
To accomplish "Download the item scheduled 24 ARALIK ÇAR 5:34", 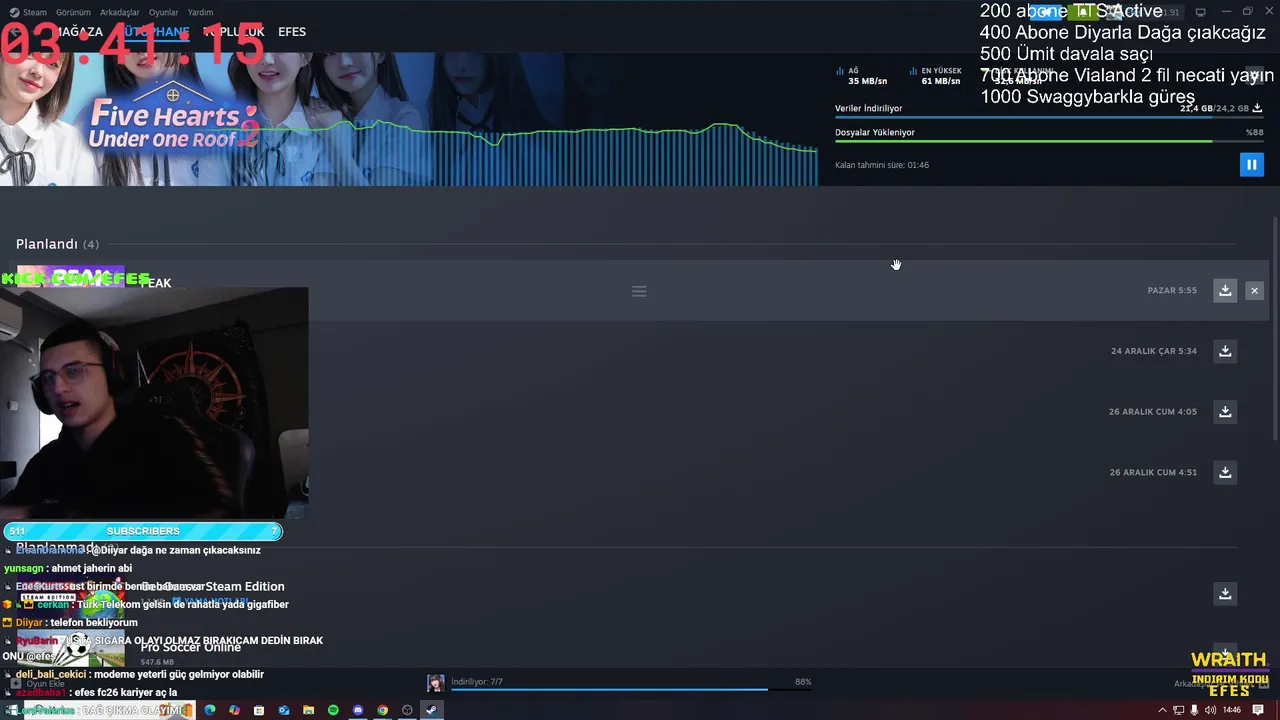I will coord(1225,351).
